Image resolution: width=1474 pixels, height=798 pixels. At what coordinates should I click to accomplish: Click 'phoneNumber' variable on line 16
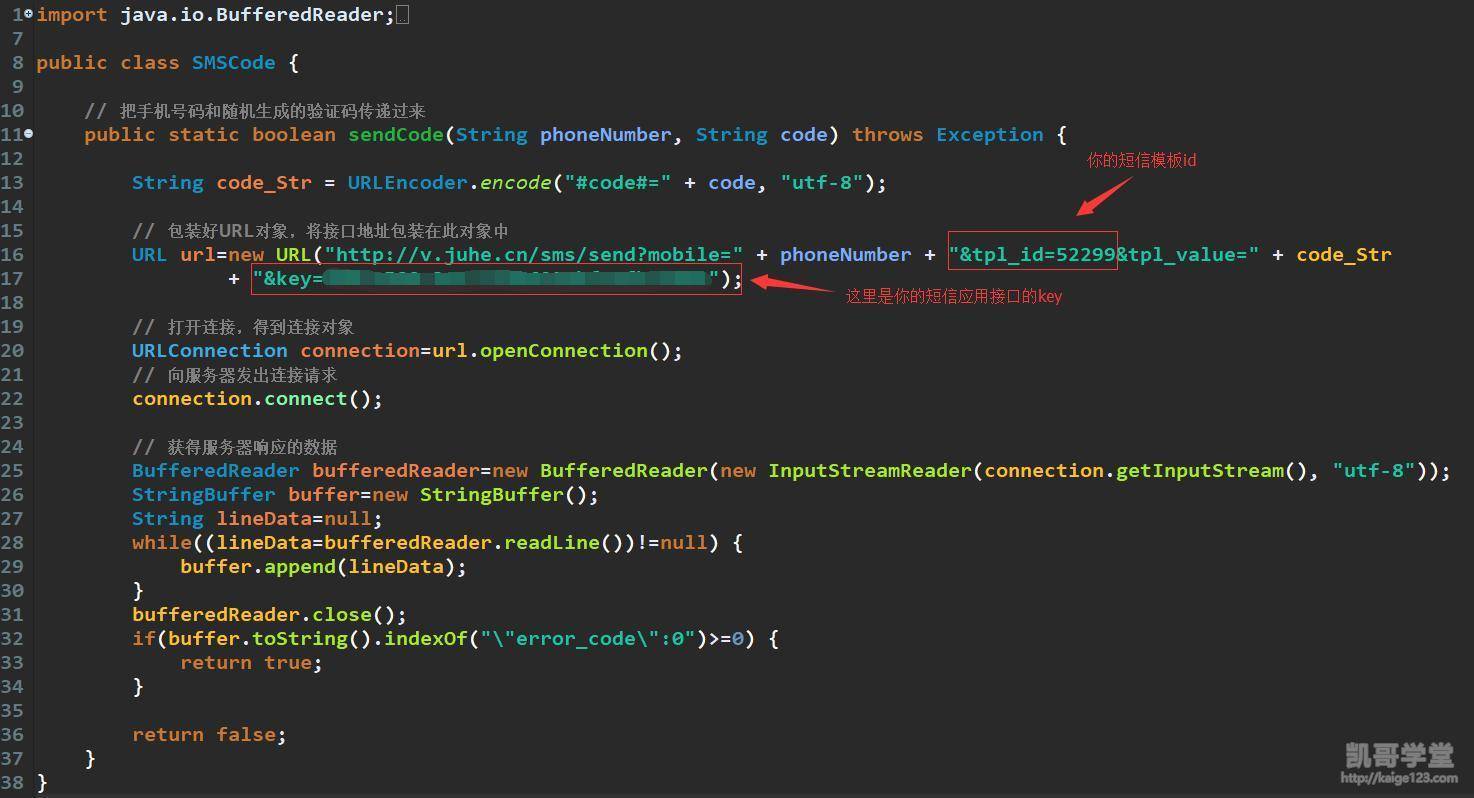point(846,255)
